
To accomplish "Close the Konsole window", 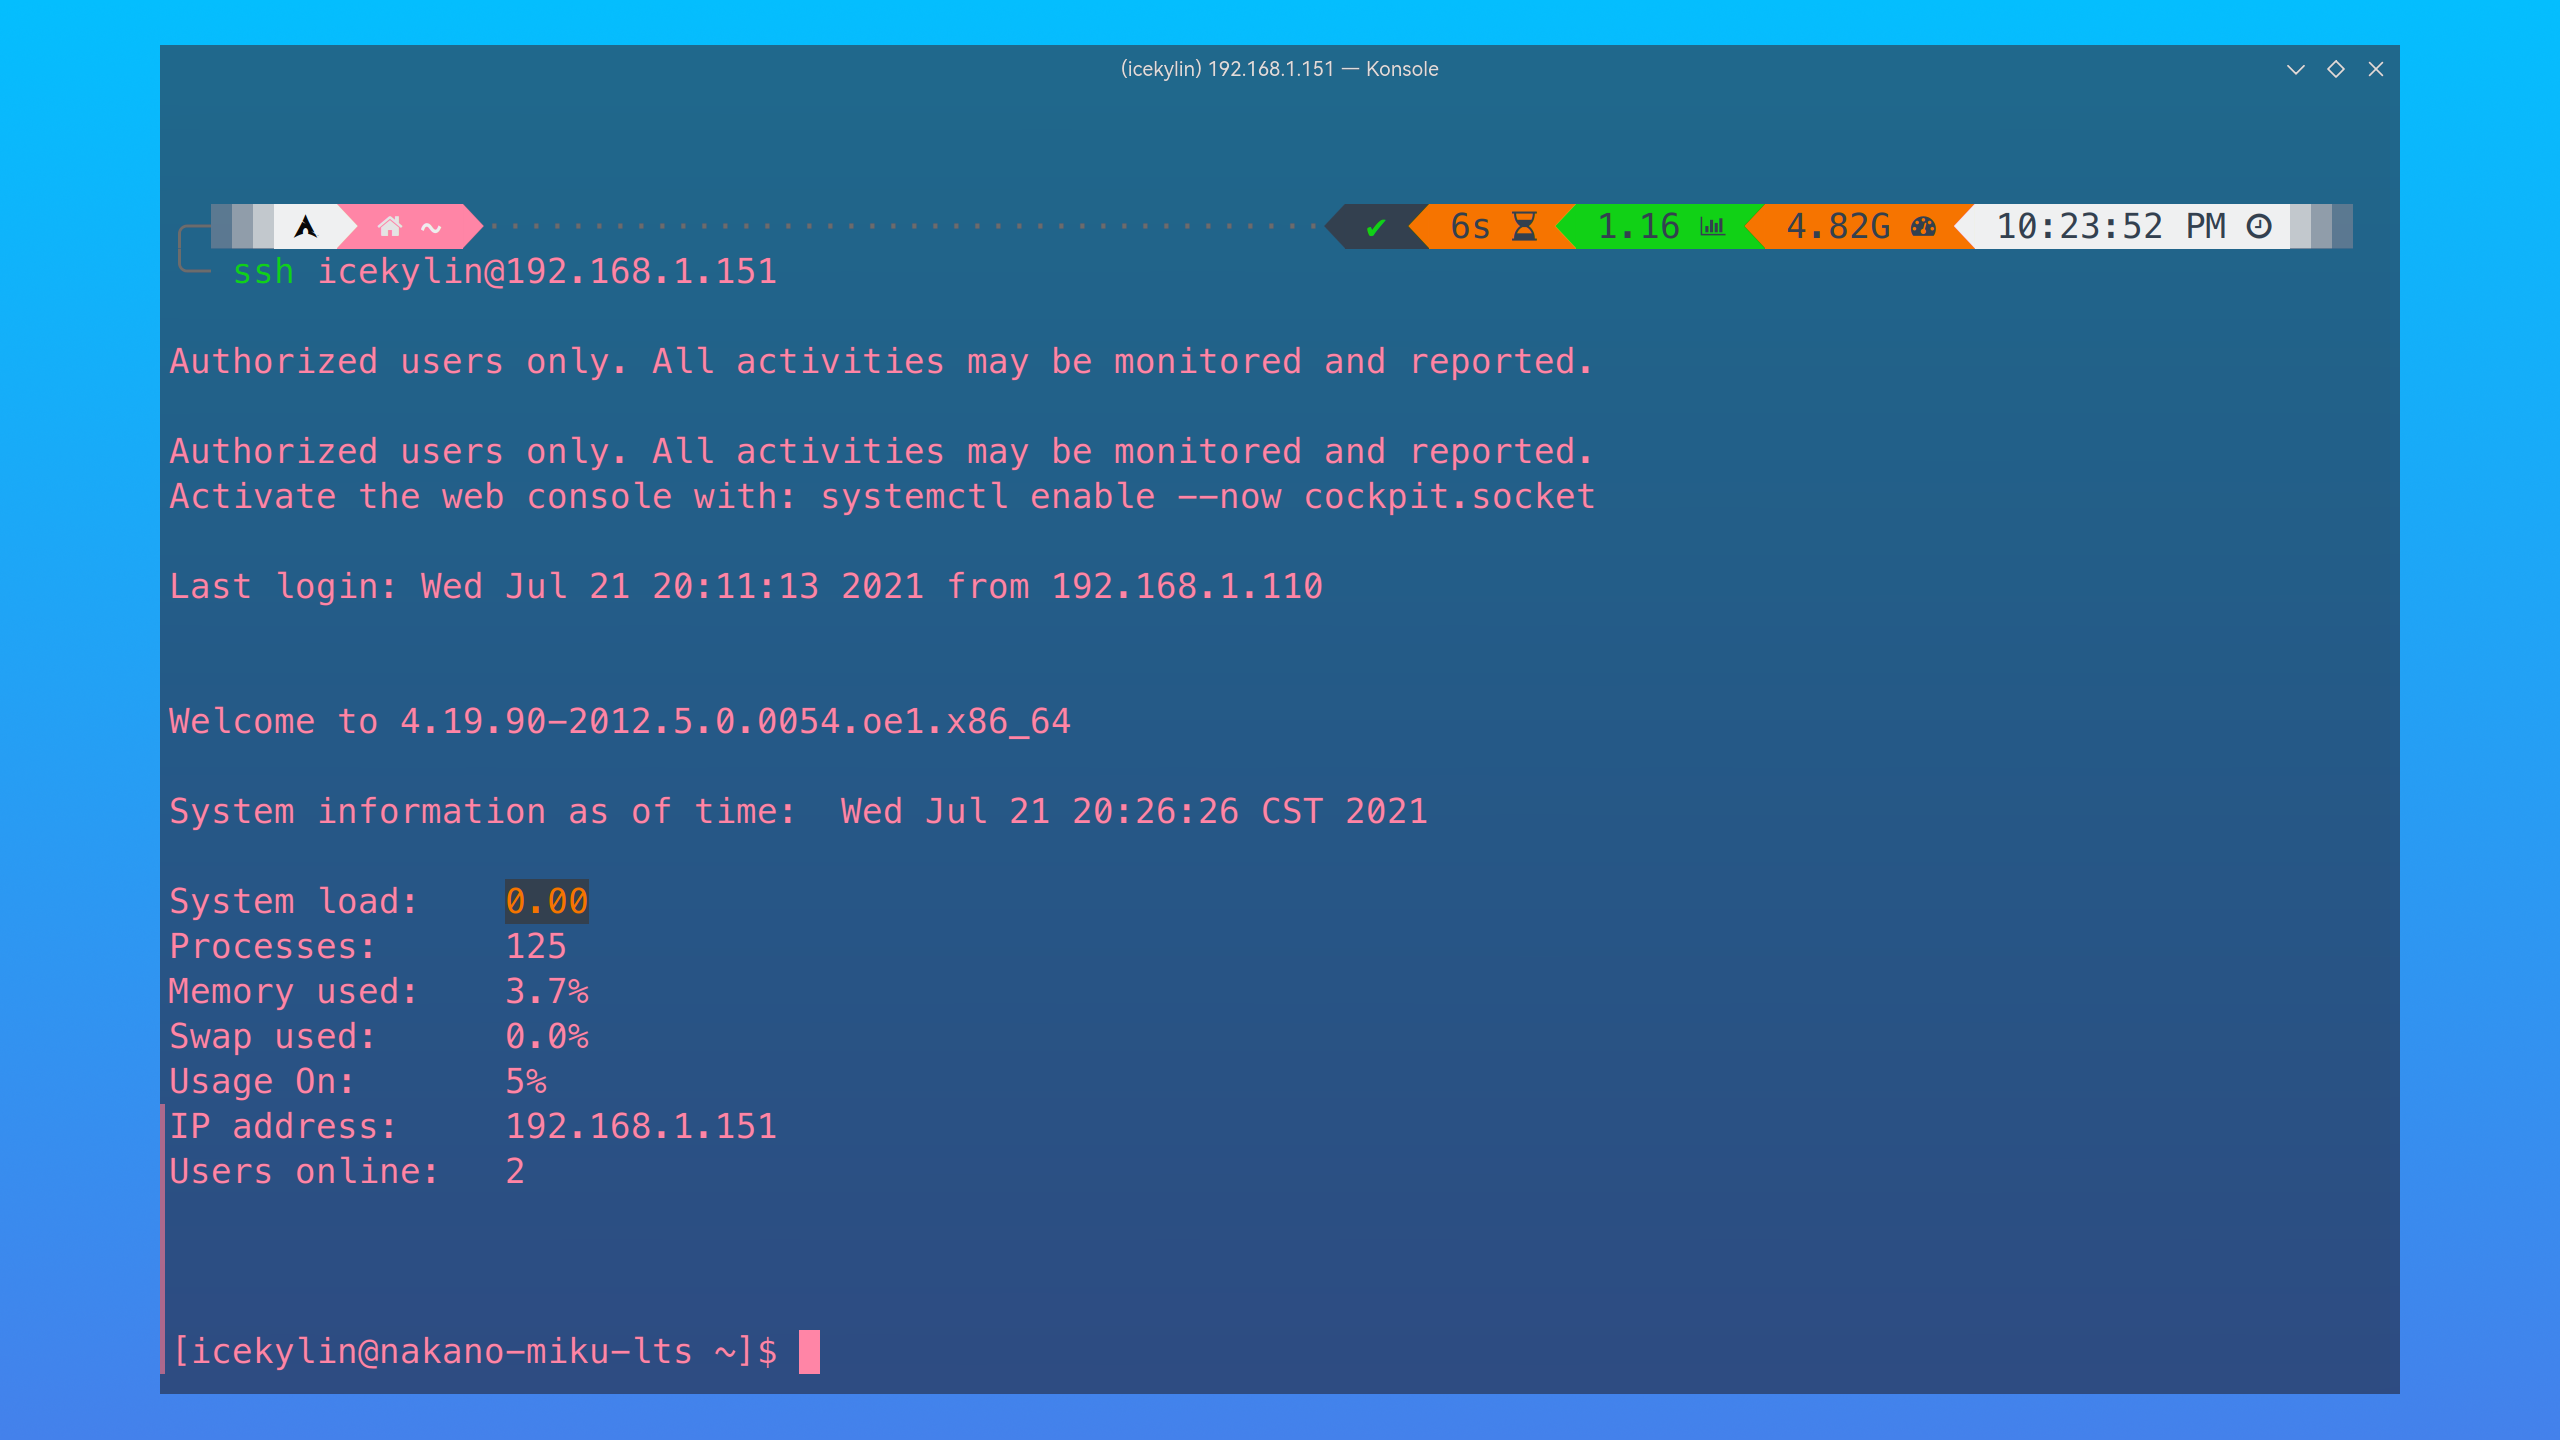I will pyautogui.click(x=2376, y=69).
